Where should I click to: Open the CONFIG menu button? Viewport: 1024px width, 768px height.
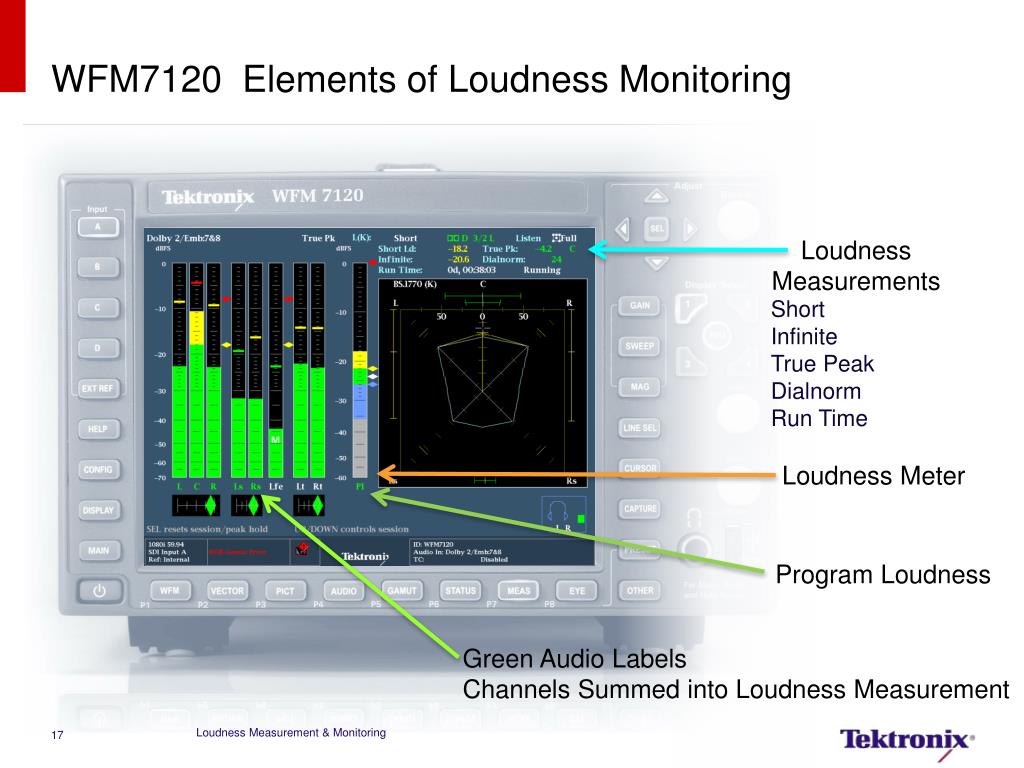98,470
